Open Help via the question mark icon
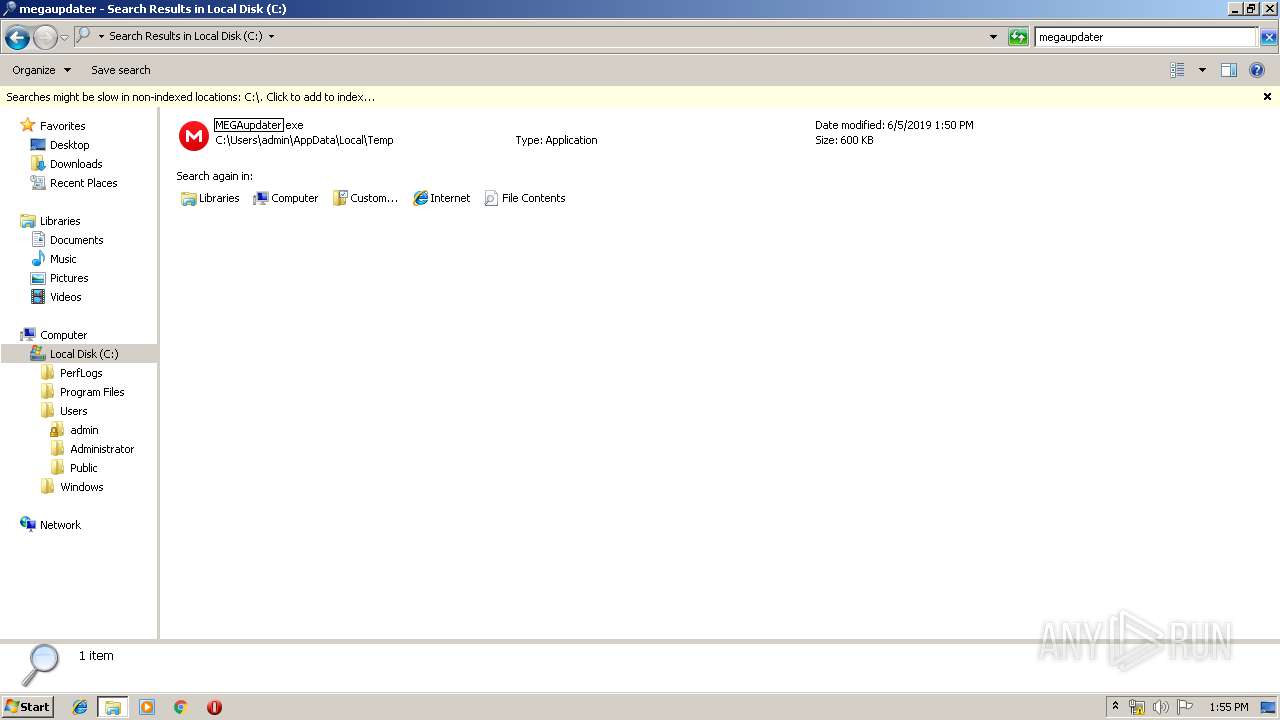This screenshot has width=1280, height=720. click(x=1257, y=70)
